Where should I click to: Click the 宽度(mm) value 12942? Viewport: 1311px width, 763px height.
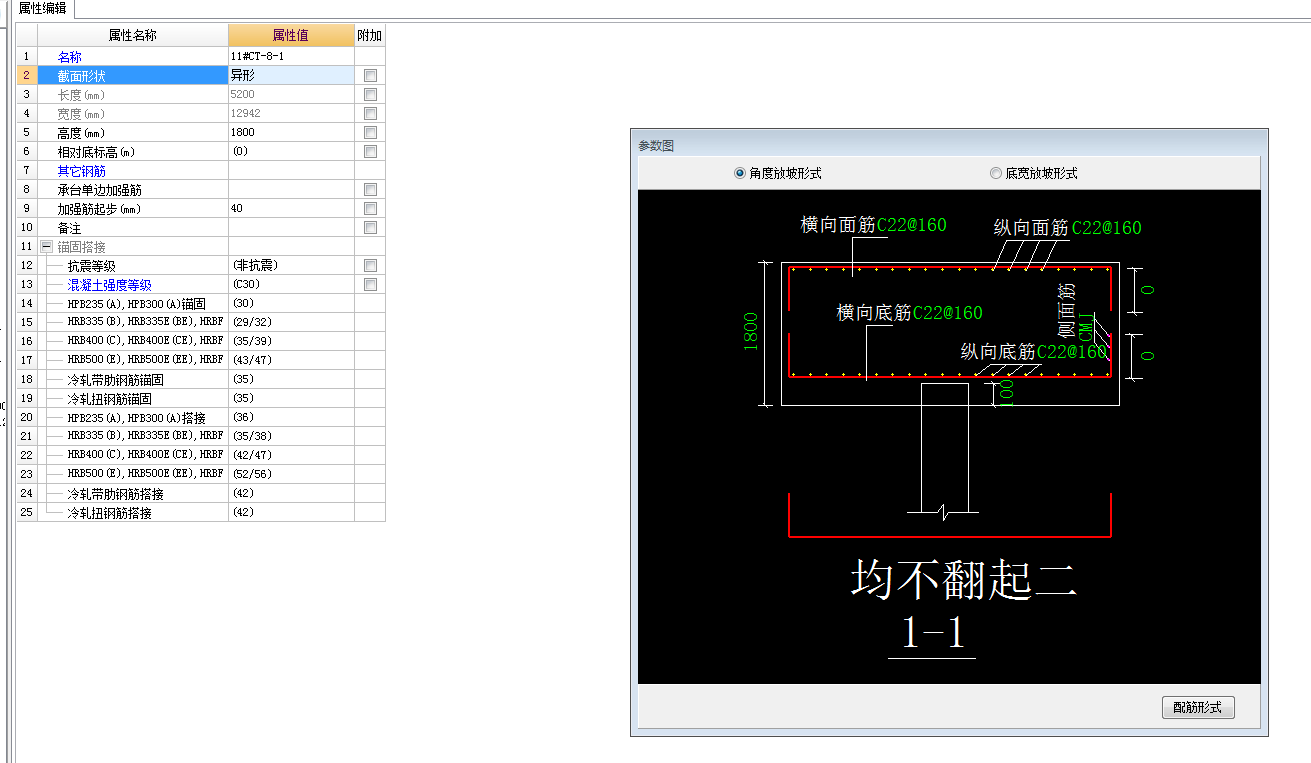pyautogui.click(x=291, y=113)
